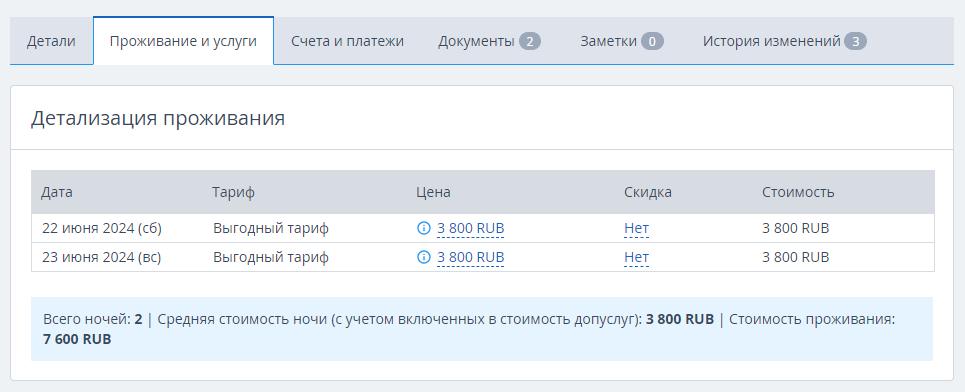View the История изменений tab
The image size is (965, 392).
(x=785, y=41)
